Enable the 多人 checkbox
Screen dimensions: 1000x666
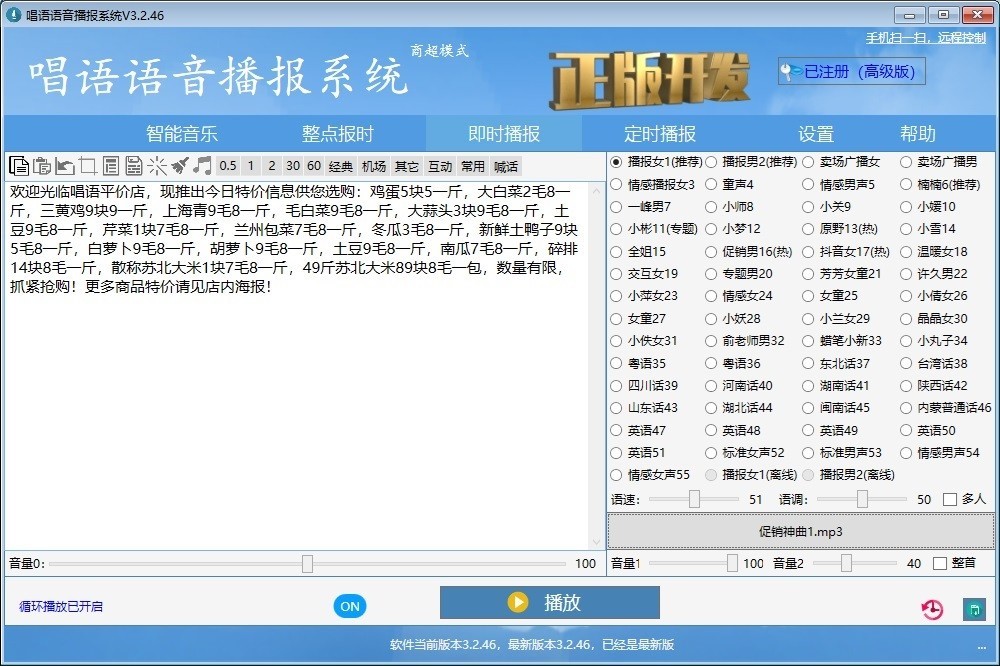click(x=950, y=499)
